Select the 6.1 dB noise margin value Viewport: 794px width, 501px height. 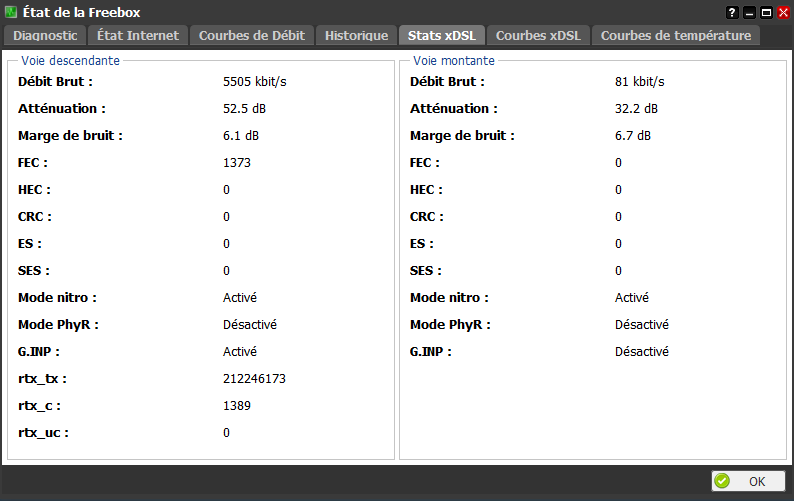(x=241, y=136)
